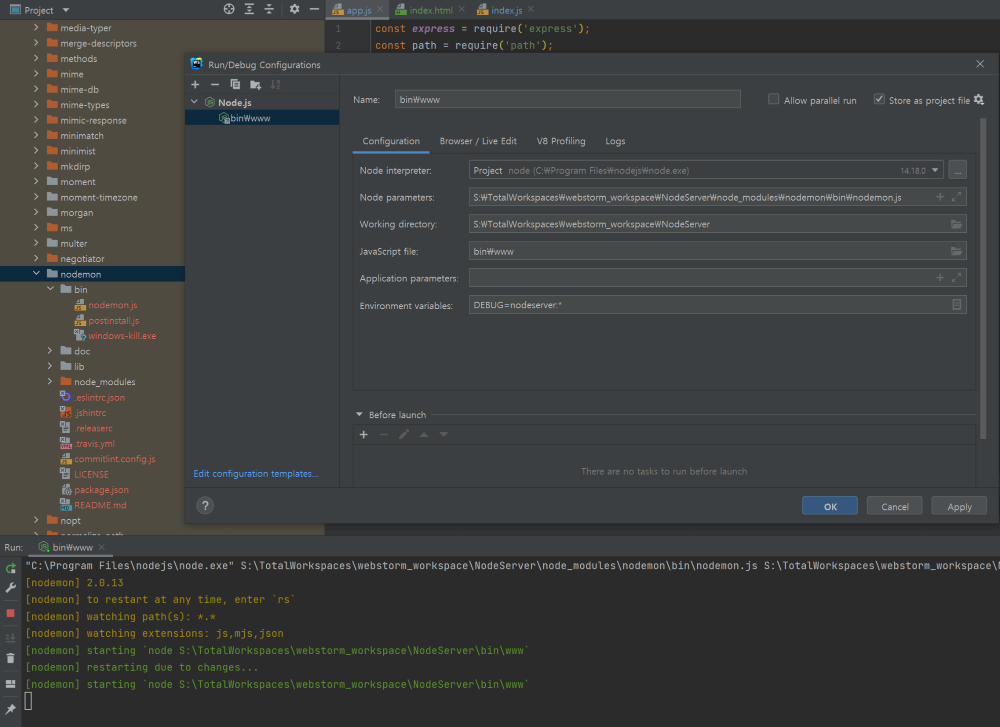Close the bin\www Run tab
Screen dimensions: 1000x727
(101, 547)
